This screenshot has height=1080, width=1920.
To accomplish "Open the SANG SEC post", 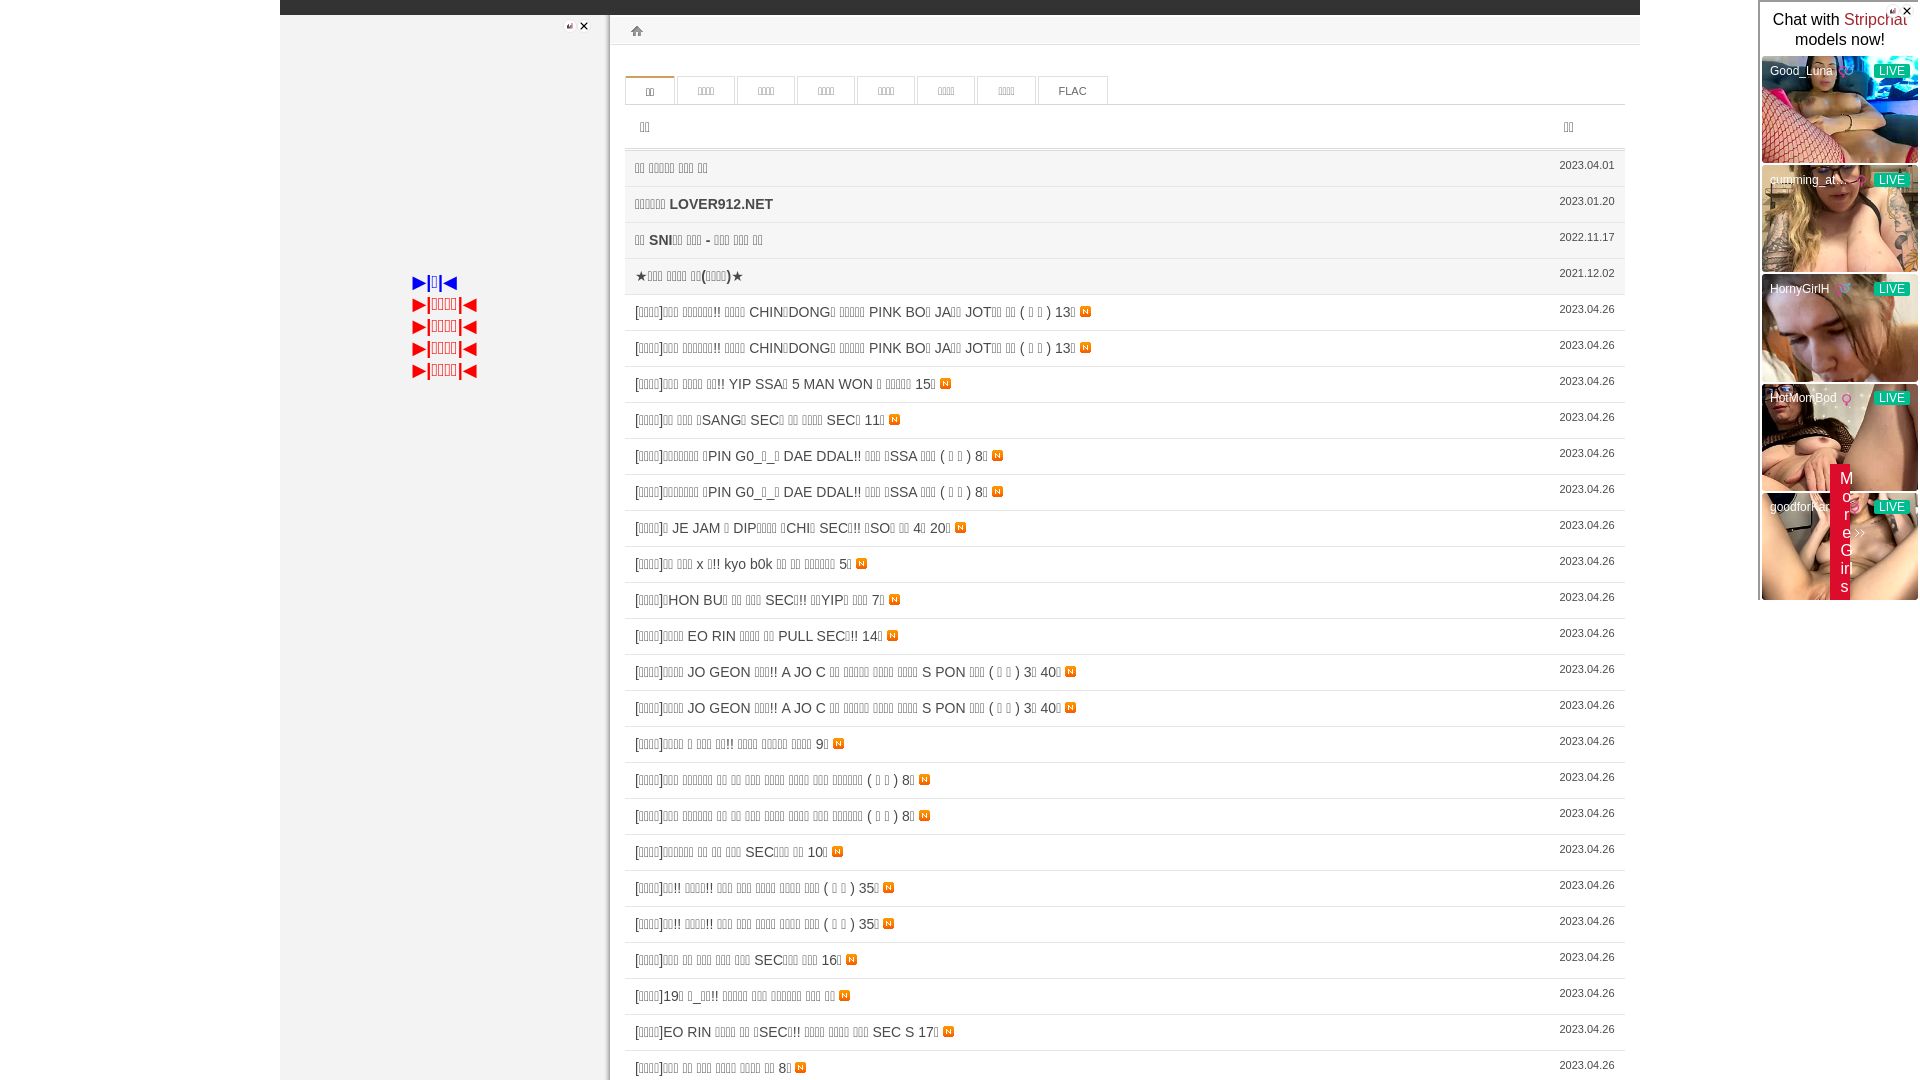I will pos(759,420).
